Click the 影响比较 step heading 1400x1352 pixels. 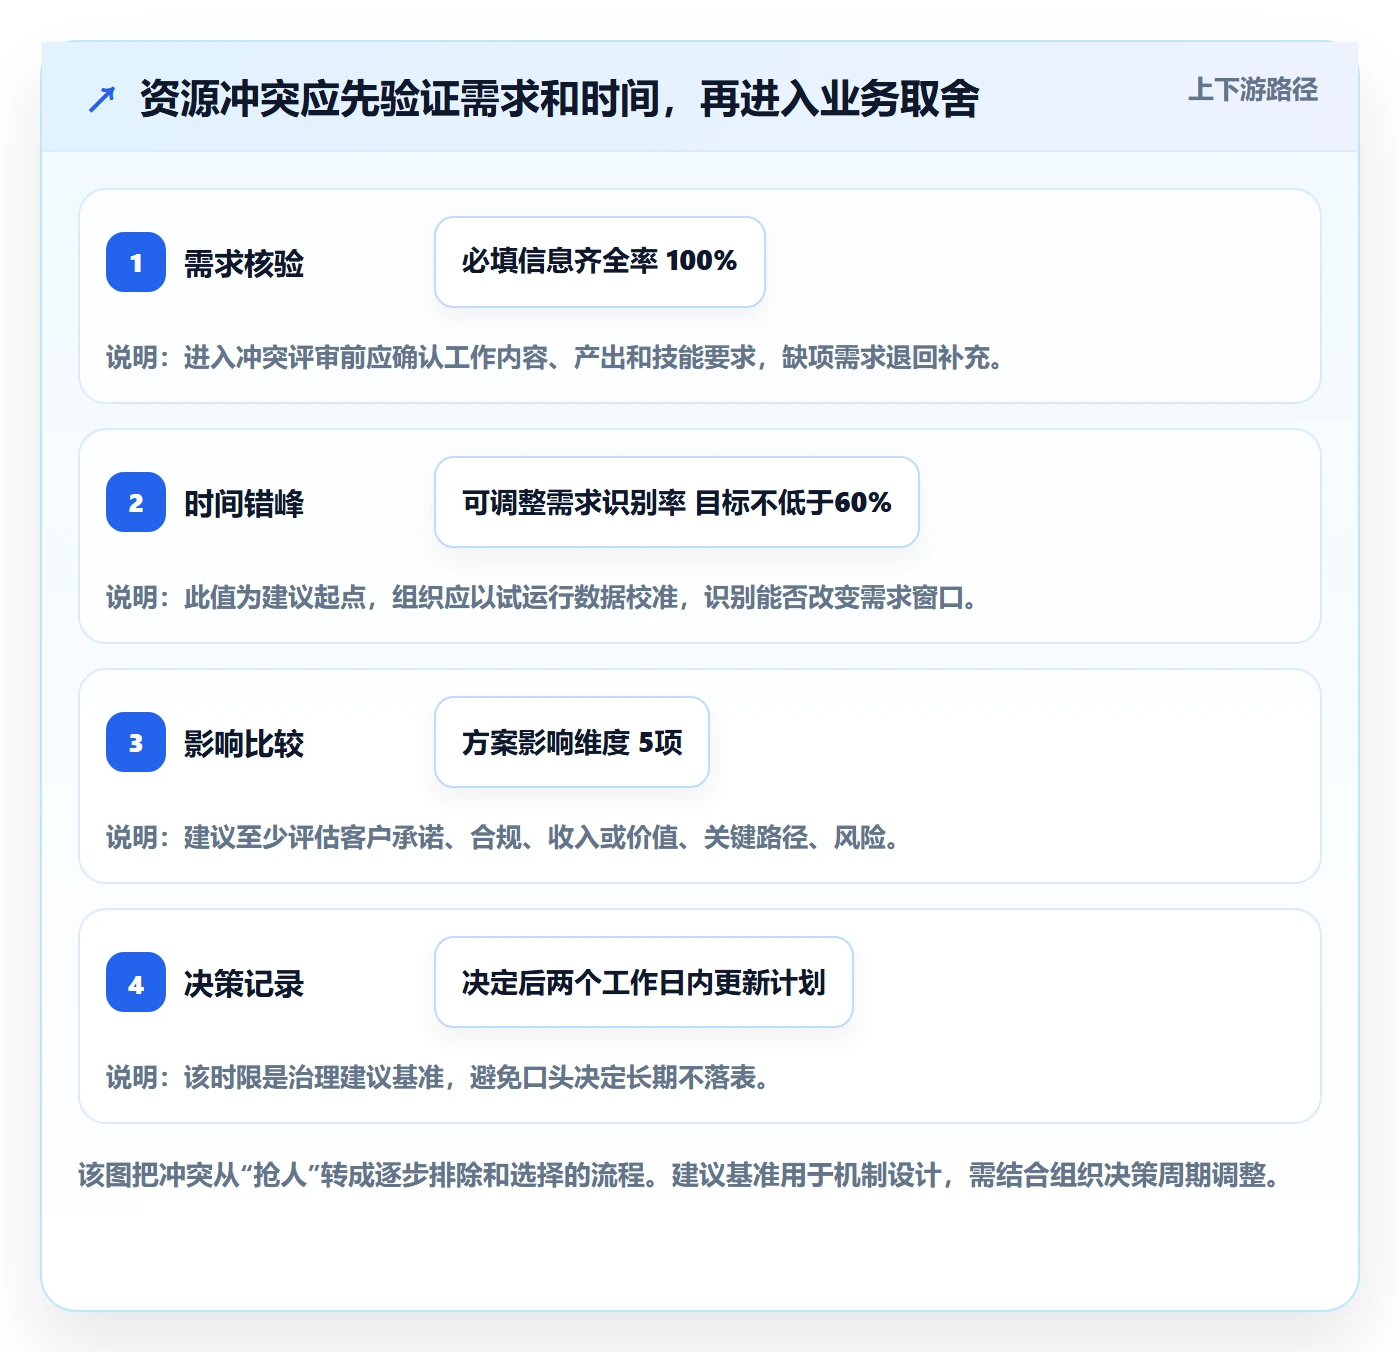(244, 743)
